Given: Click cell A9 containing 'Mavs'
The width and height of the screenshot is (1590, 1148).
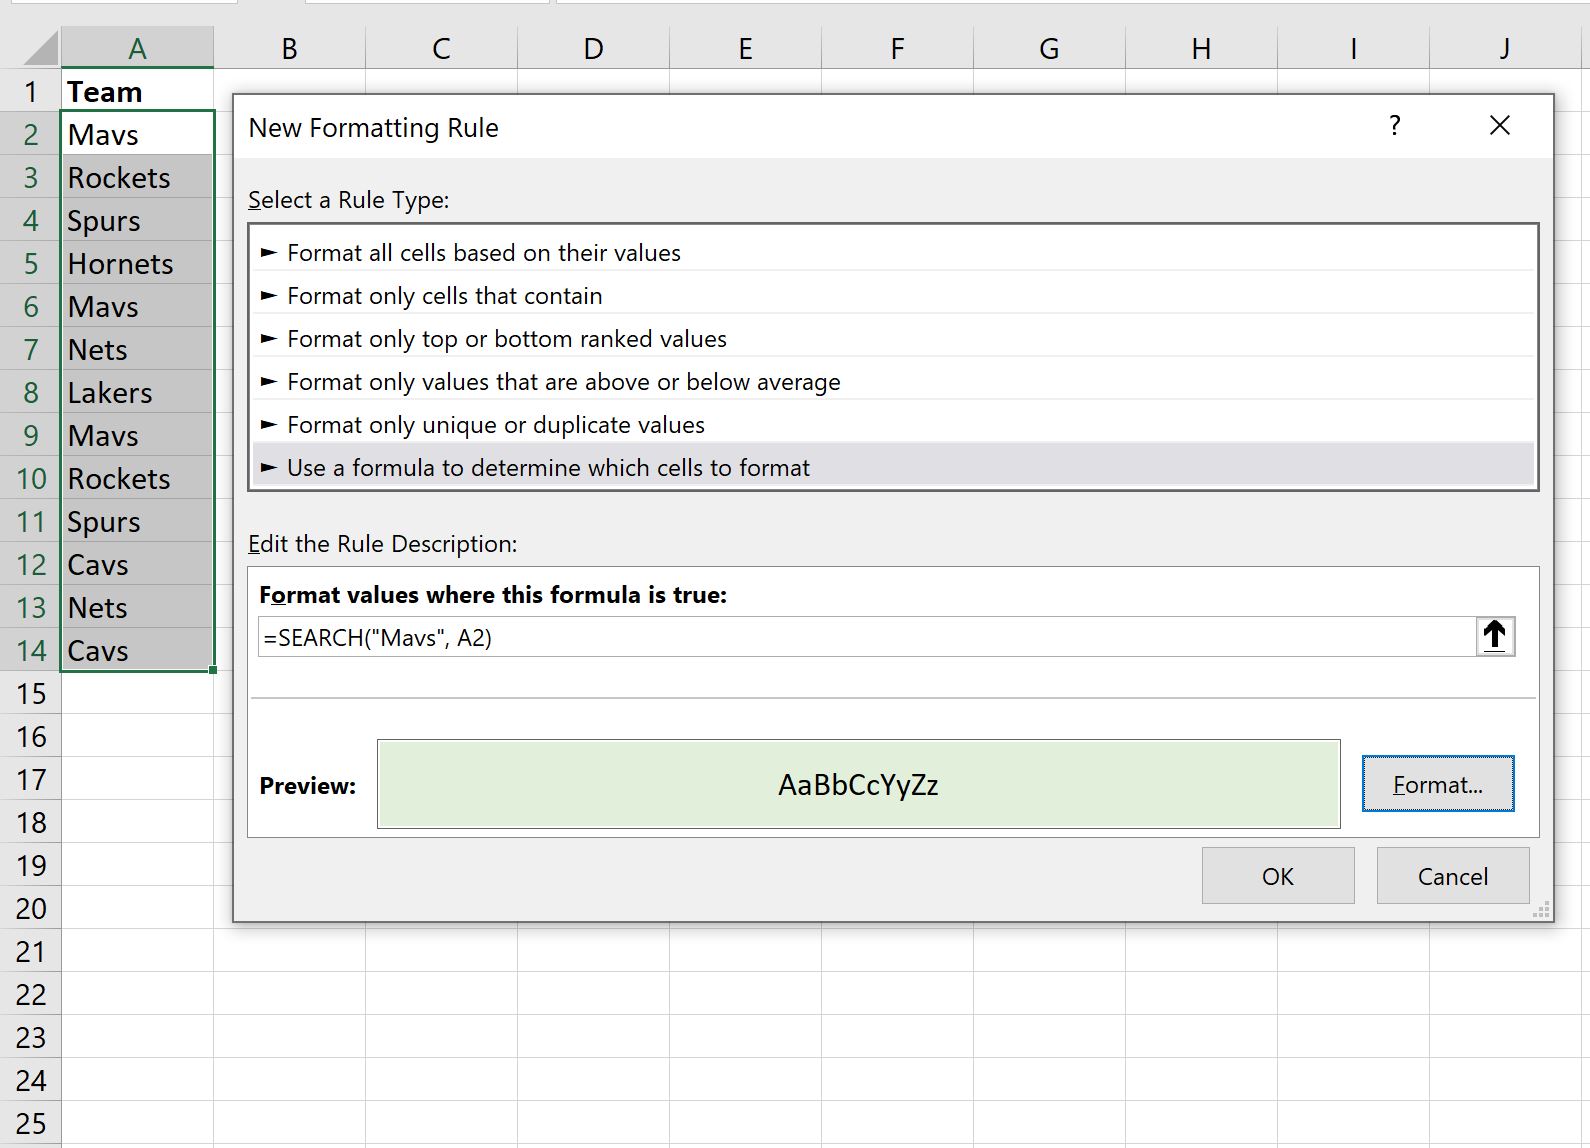Looking at the screenshot, I should click(137, 435).
